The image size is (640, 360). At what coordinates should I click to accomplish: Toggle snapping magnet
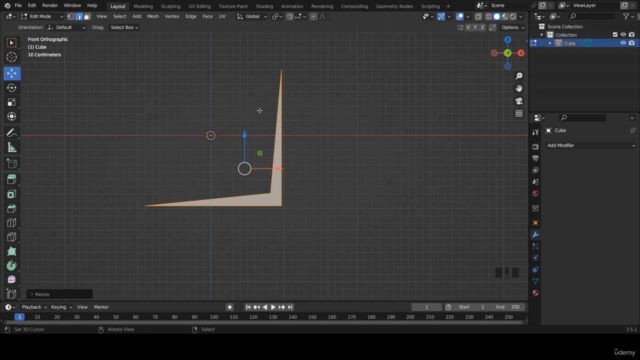pos(289,17)
